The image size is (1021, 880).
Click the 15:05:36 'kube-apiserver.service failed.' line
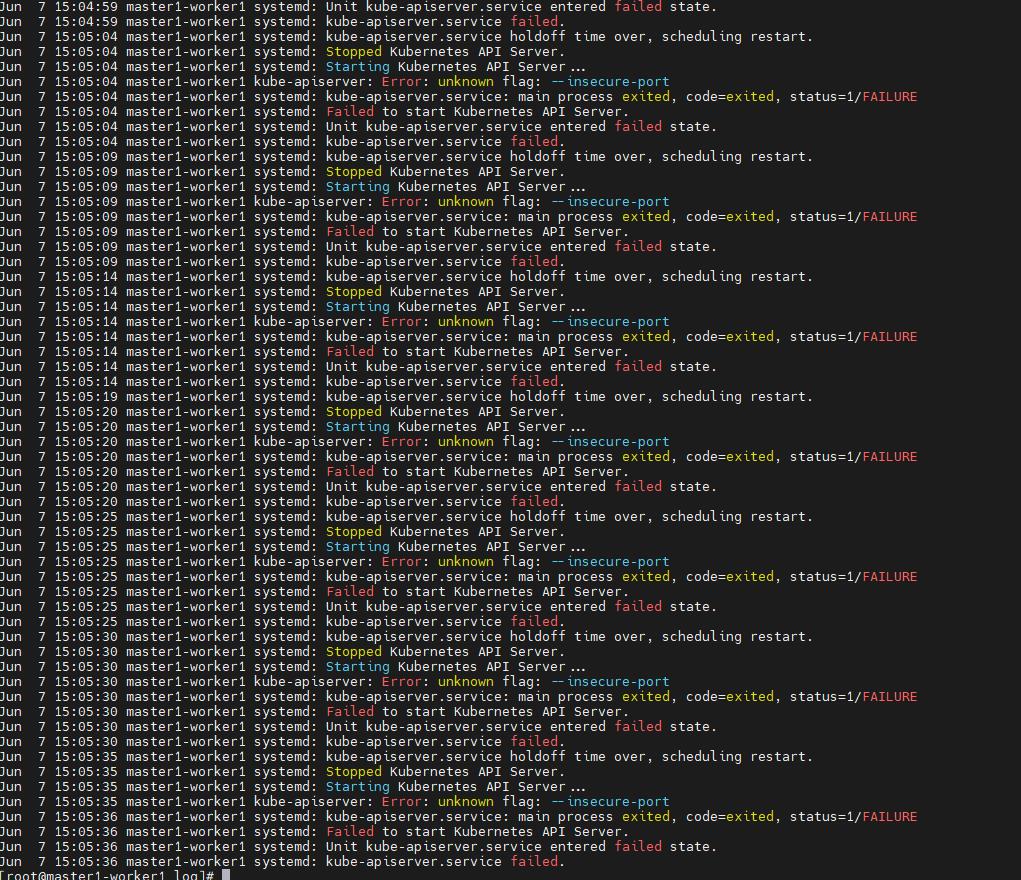[282, 860]
